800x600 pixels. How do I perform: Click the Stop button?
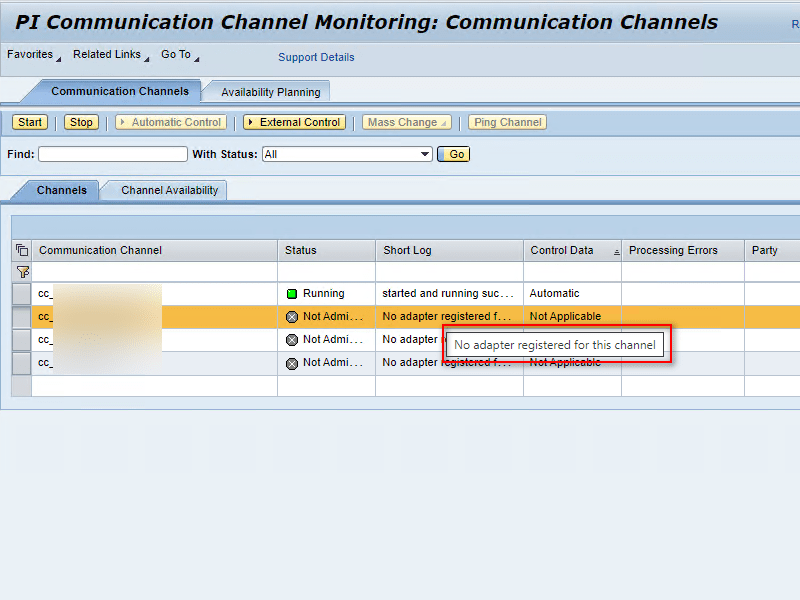point(81,122)
